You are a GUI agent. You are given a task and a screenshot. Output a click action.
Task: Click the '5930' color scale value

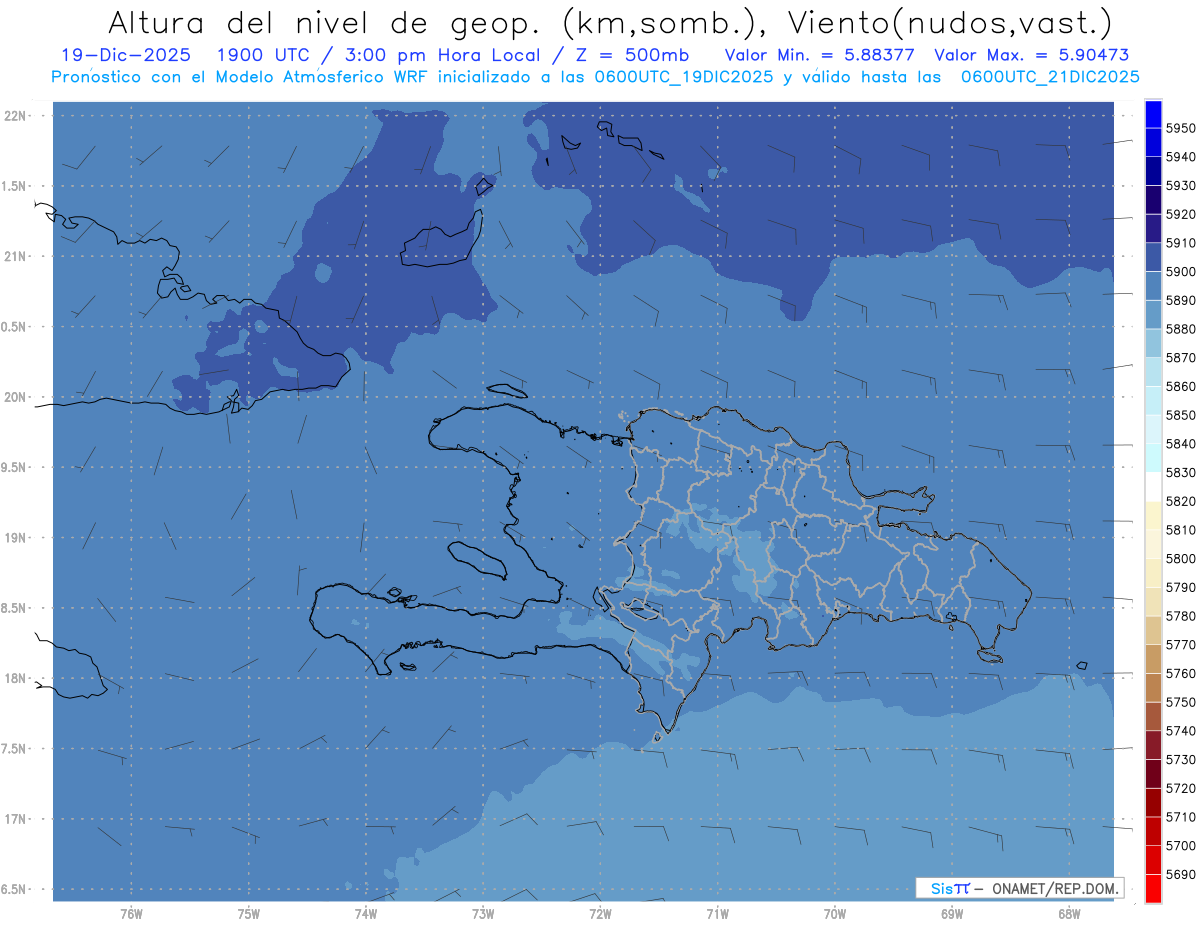click(x=1180, y=186)
